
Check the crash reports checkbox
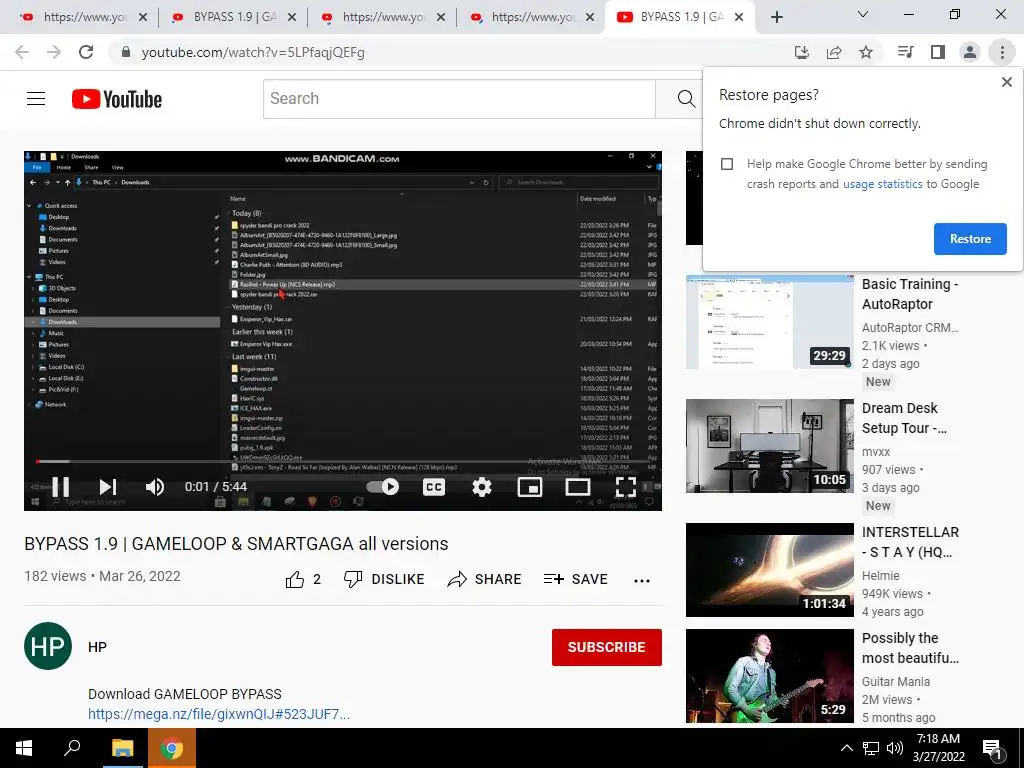pos(727,164)
